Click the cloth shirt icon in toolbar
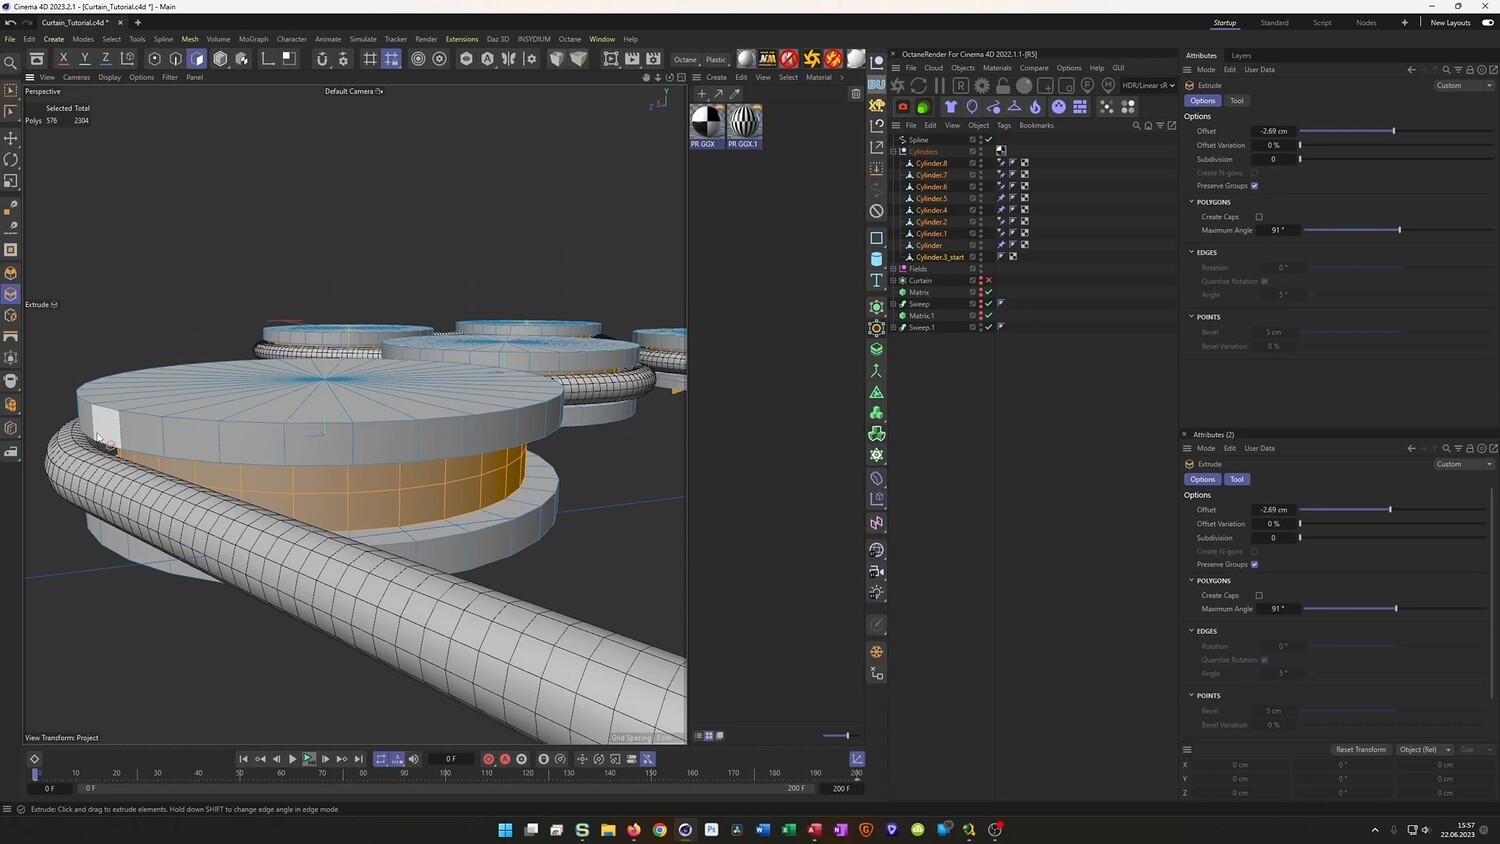This screenshot has width=1500, height=844. point(950,107)
